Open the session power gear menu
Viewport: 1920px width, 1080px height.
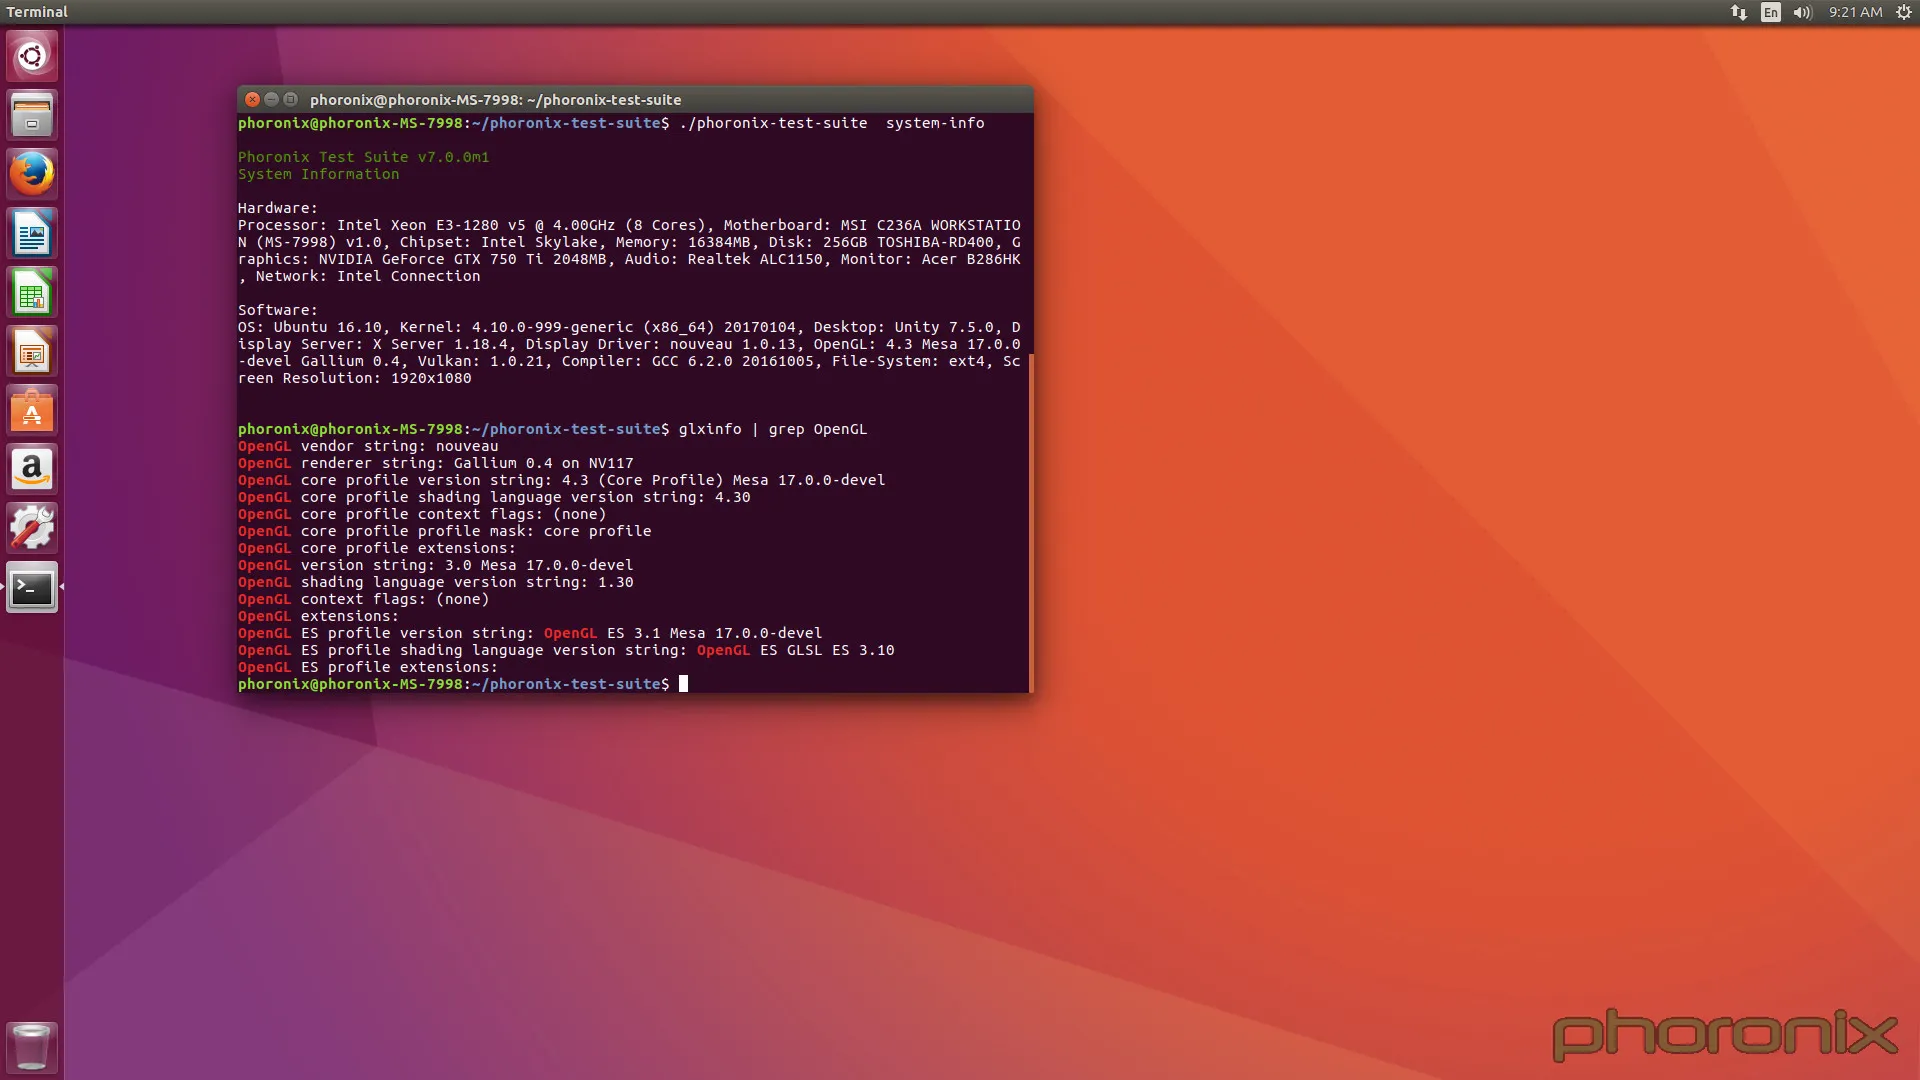tap(1904, 12)
